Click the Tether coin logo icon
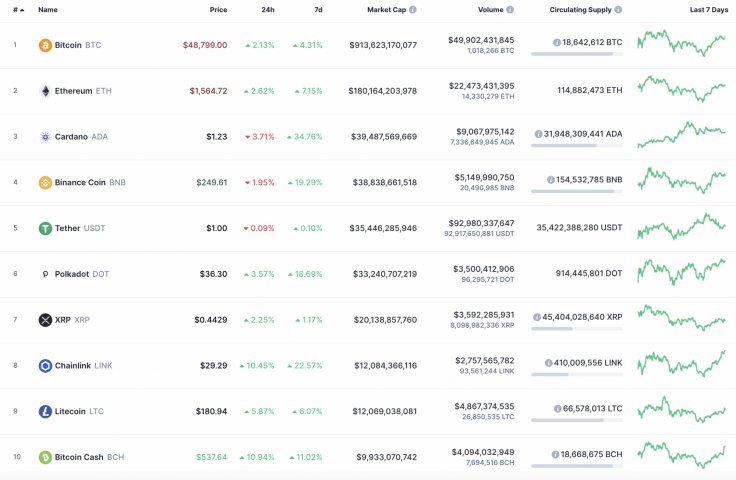Screen dimensions: 736x480 pyautogui.click(x=45, y=228)
